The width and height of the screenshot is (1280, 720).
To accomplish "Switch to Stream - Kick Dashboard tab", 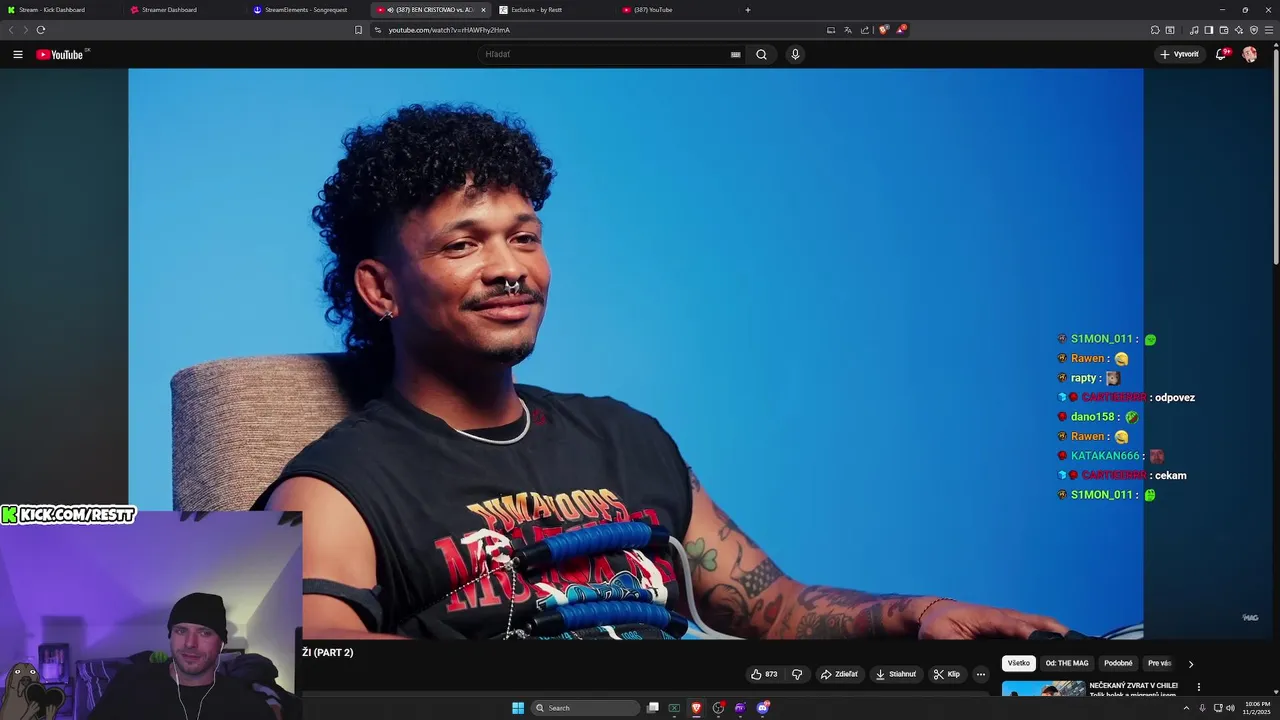I will (62, 10).
